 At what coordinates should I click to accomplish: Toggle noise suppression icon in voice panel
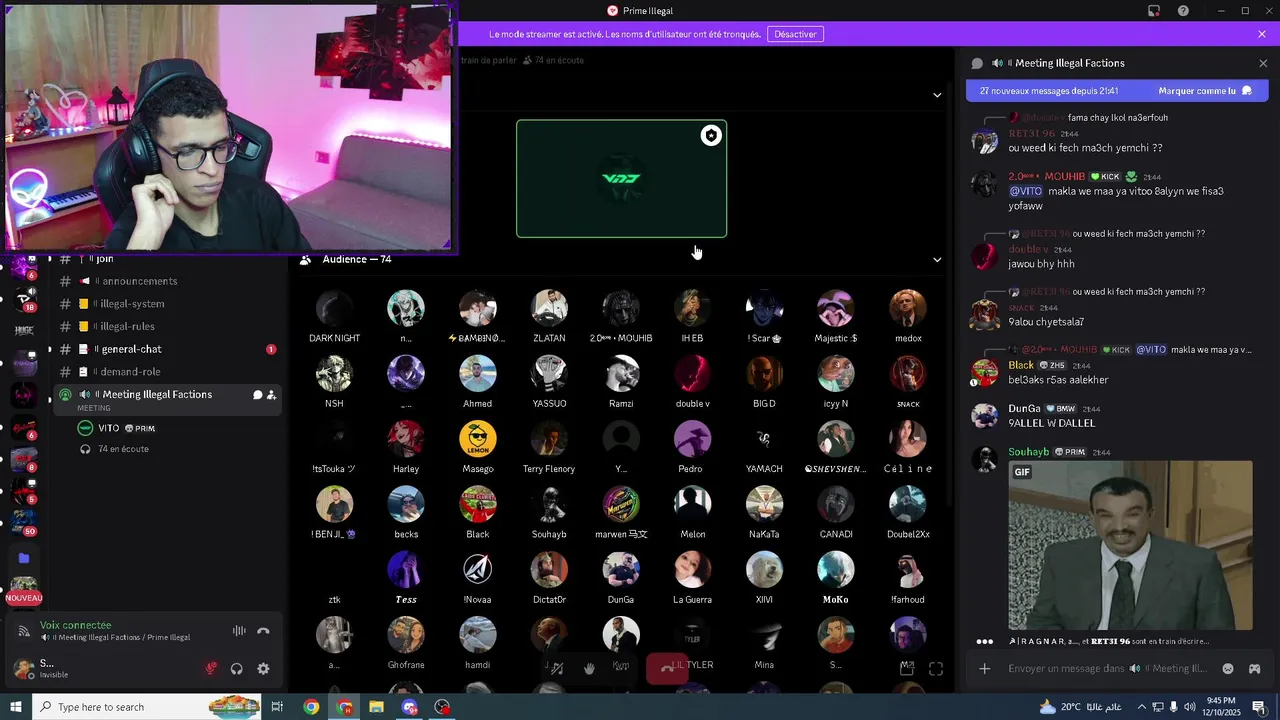239,631
